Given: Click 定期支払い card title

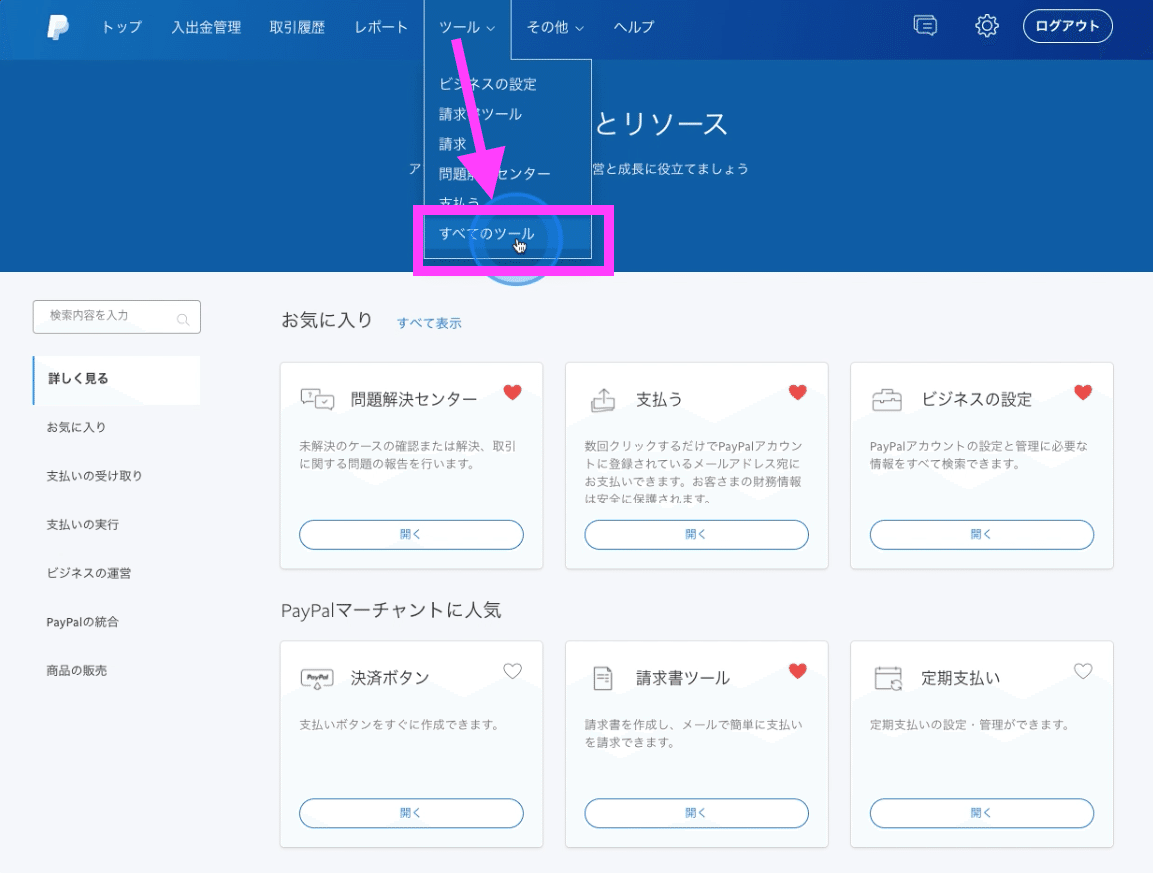Looking at the screenshot, I should point(960,678).
